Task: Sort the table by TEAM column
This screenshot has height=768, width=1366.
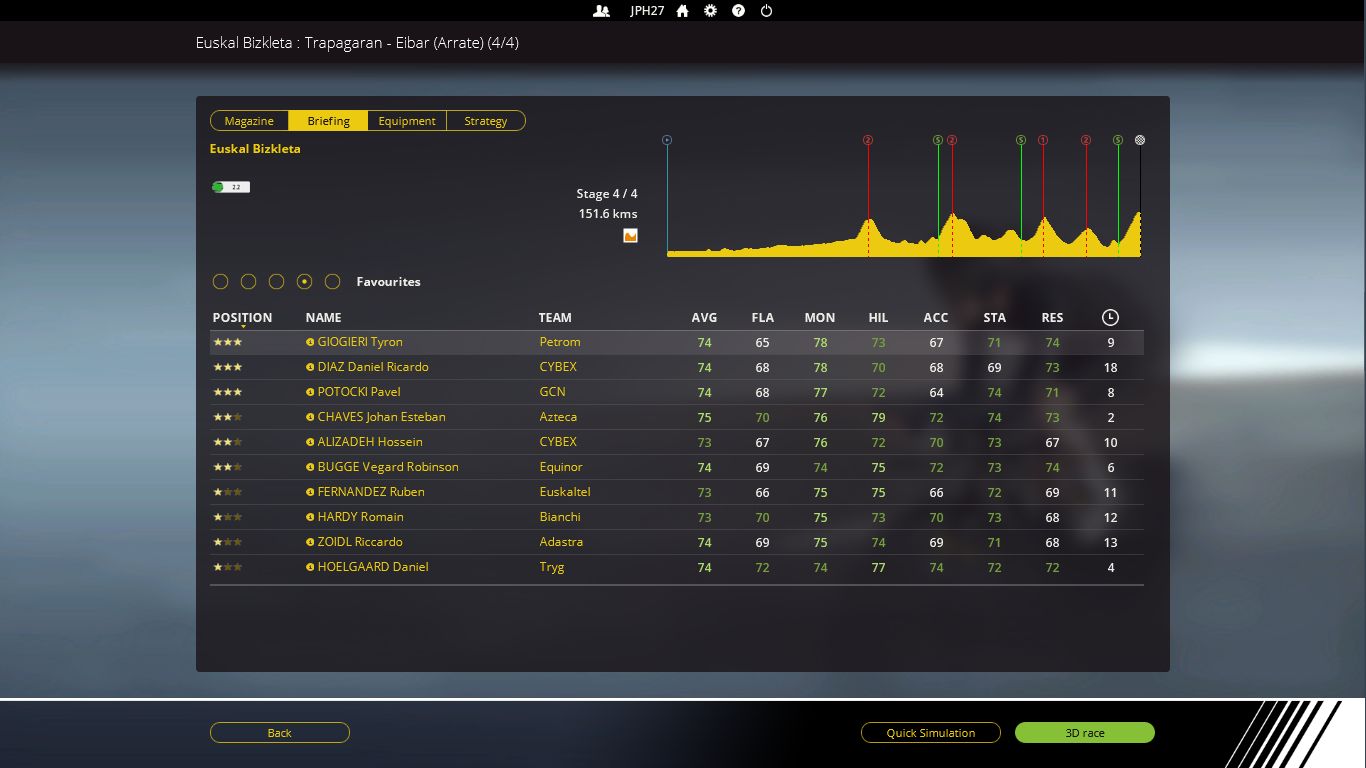Action: 555,318
